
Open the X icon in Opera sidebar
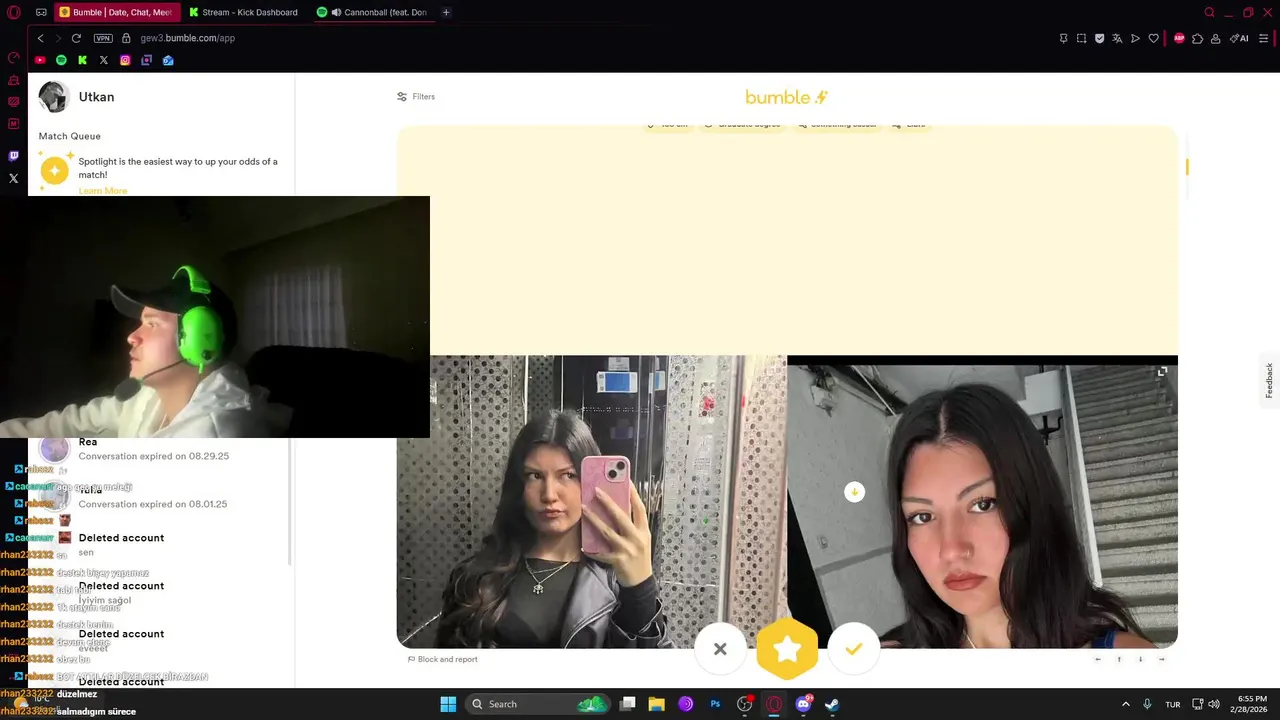[14, 178]
